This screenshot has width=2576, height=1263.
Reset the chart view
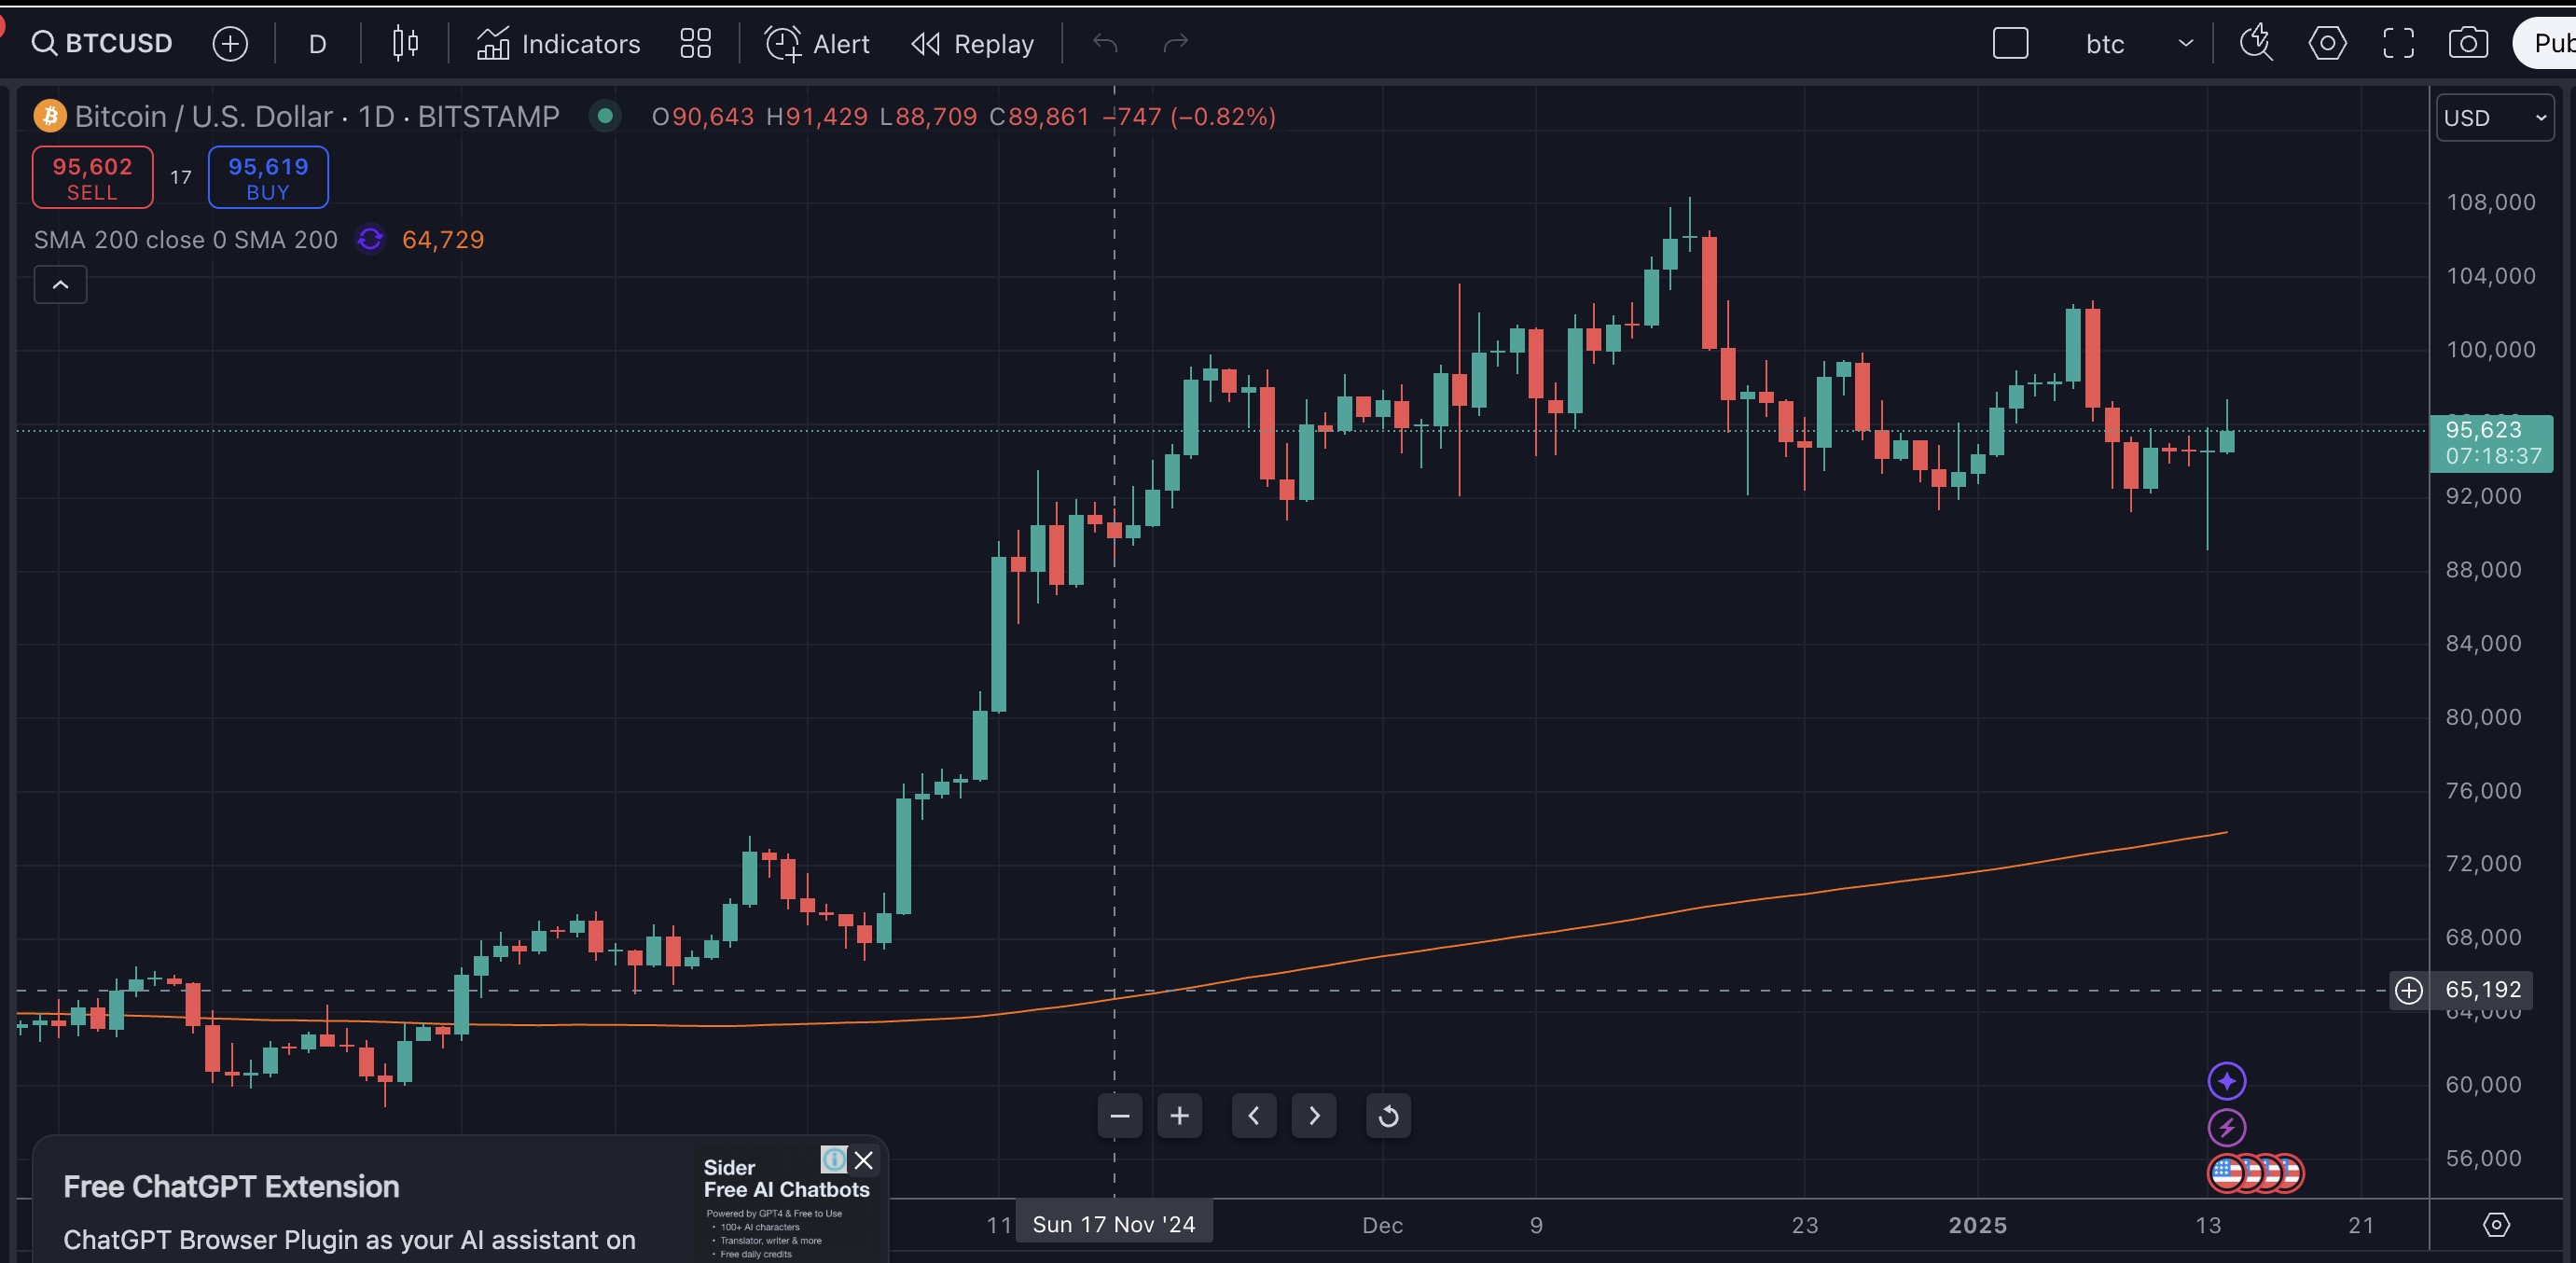tap(1388, 1116)
